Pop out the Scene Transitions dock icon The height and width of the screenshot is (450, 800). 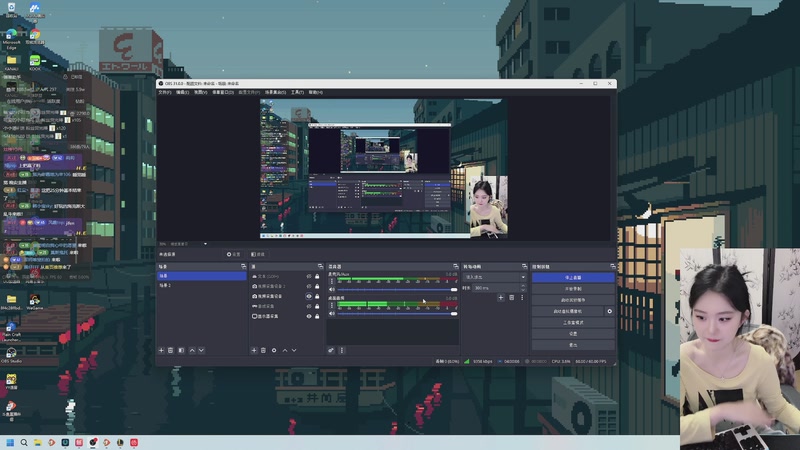524,267
